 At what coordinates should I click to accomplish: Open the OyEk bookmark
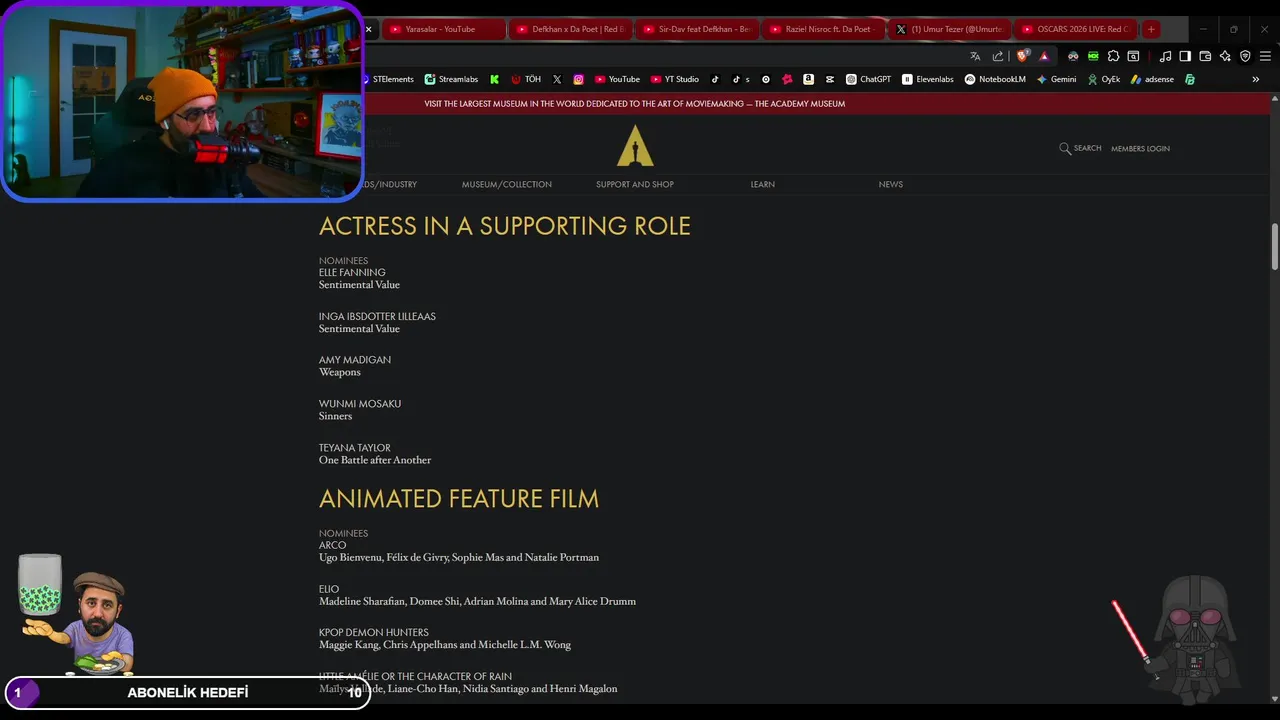[1103, 79]
